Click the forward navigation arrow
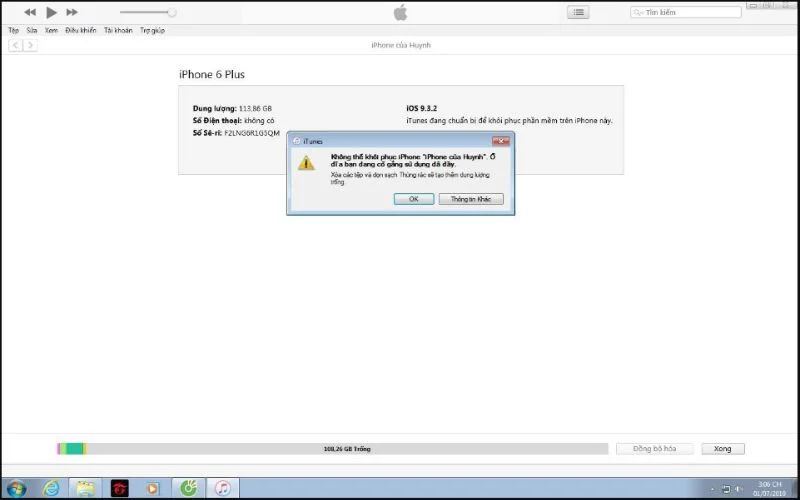 30,45
